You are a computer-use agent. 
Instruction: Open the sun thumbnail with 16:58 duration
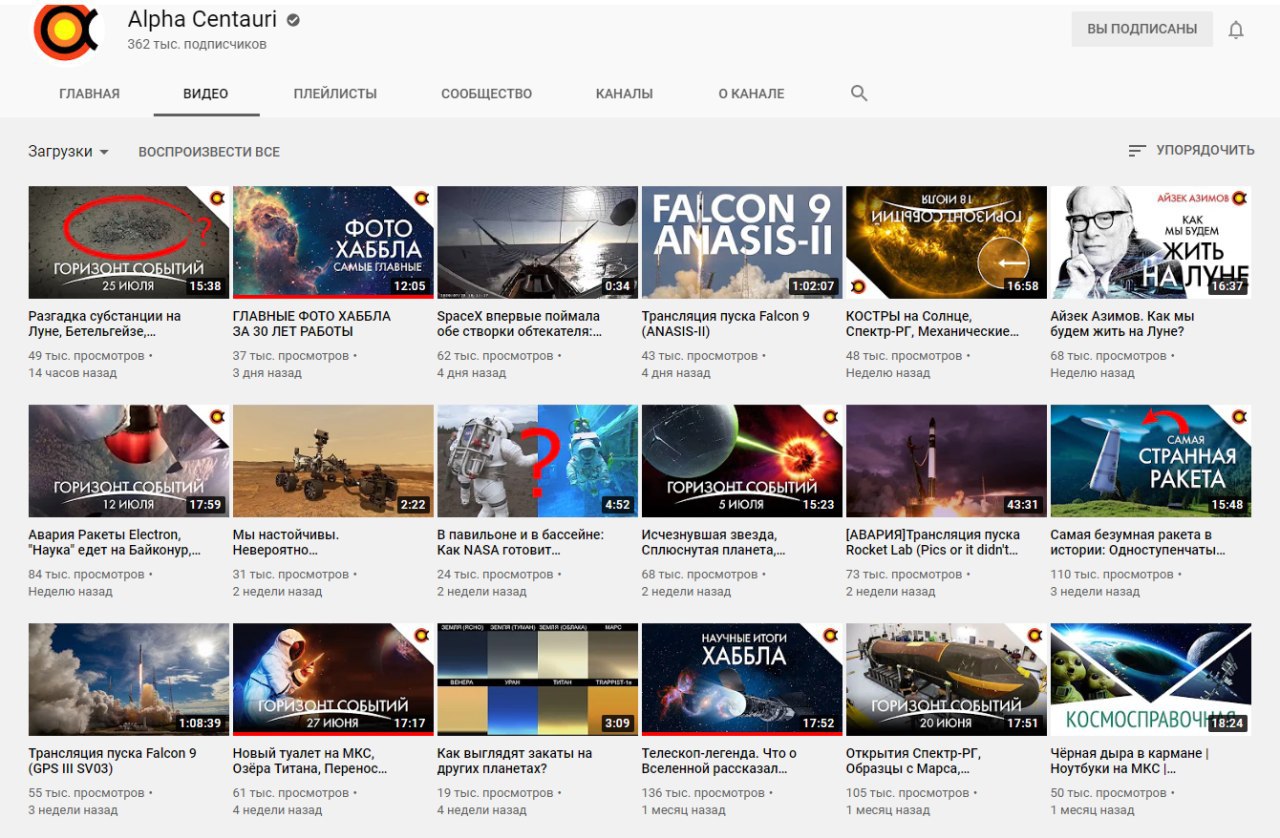[x=946, y=242]
